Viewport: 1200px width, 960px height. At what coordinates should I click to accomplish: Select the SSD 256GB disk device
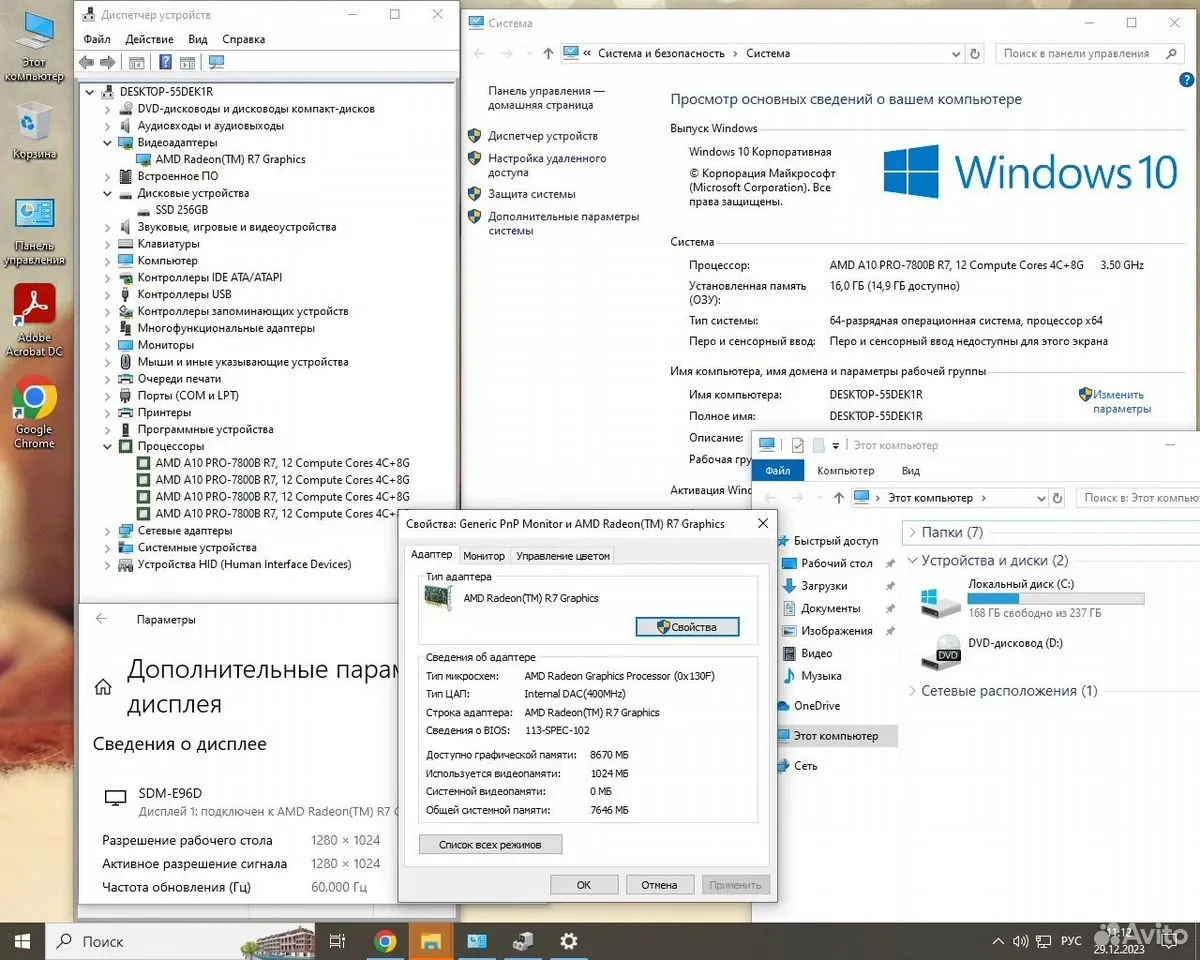[x=181, y=210]
